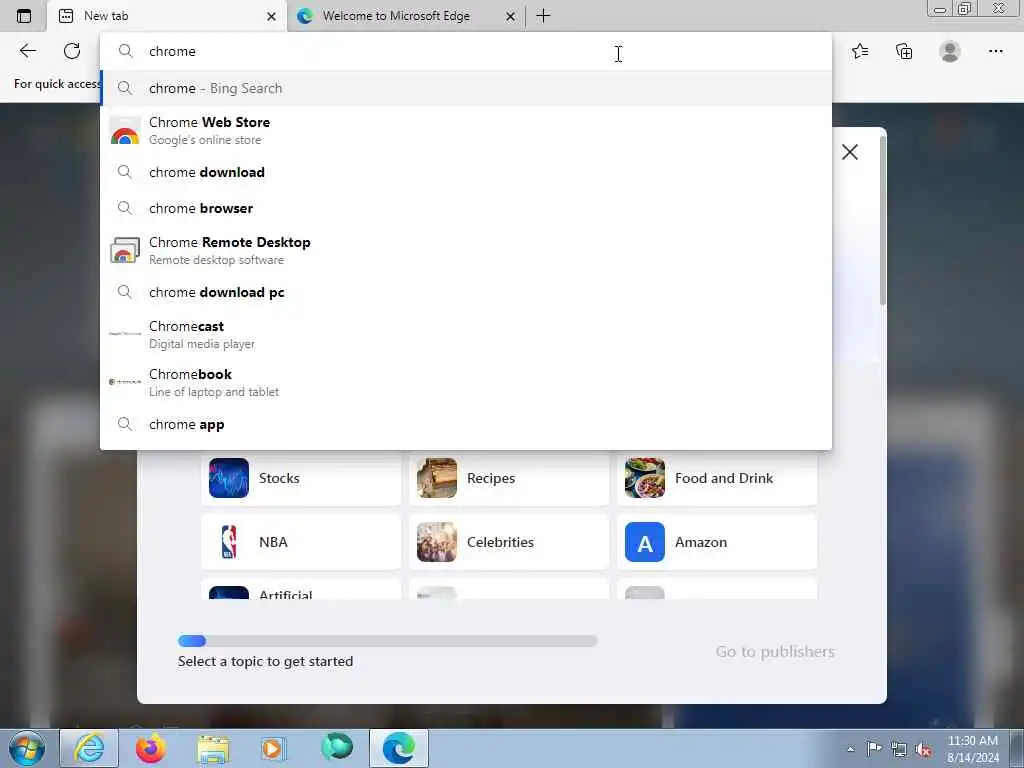Open the Collections icon
Image resolution: width=1024 pixels, height=768 pixels.
coord(904,51)
